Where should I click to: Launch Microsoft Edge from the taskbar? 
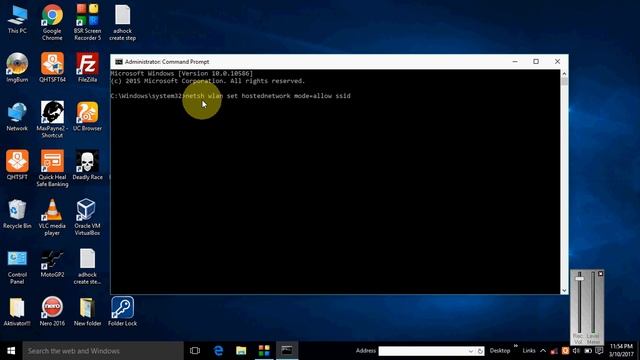[218, 351]
